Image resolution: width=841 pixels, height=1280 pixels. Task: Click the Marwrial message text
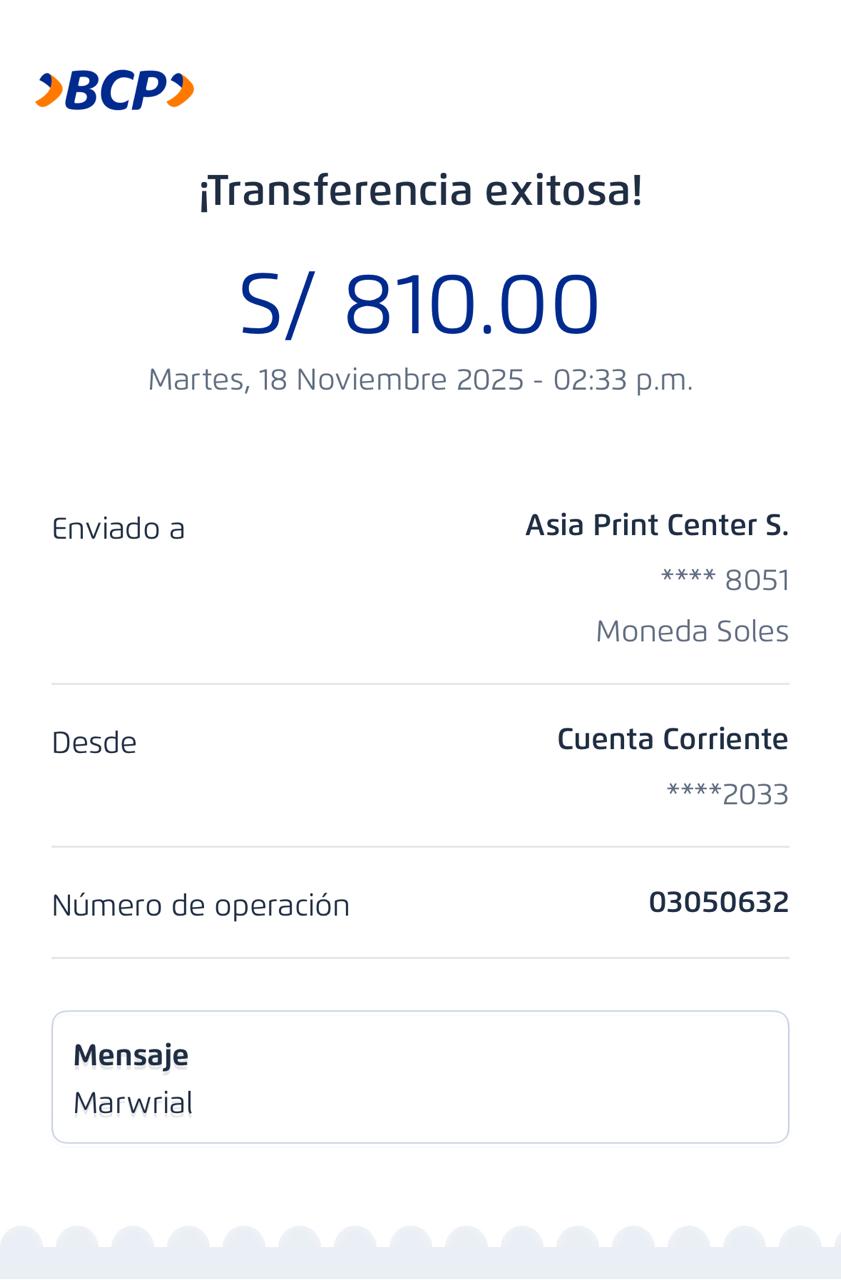pyautogui.click(x=133, y=1103)
